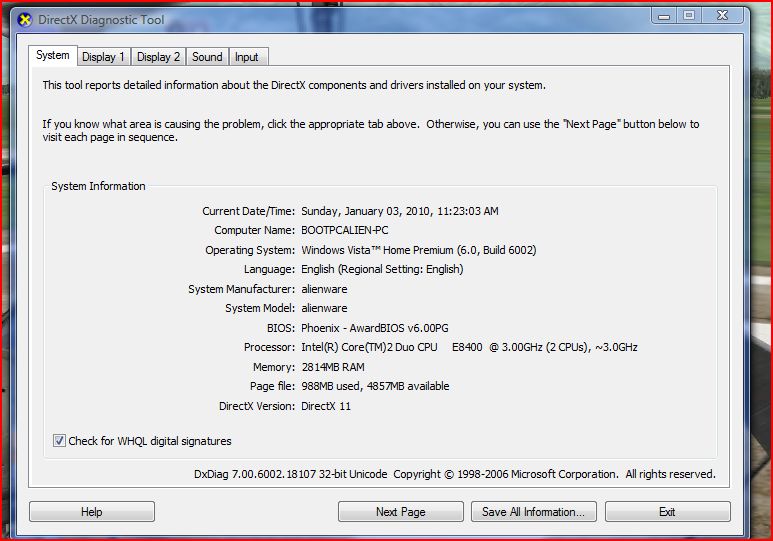Uncheck Check for WHQL digital signatures
Screen dimensions: 773x541
pyautogui.click(x=59, y=440)
